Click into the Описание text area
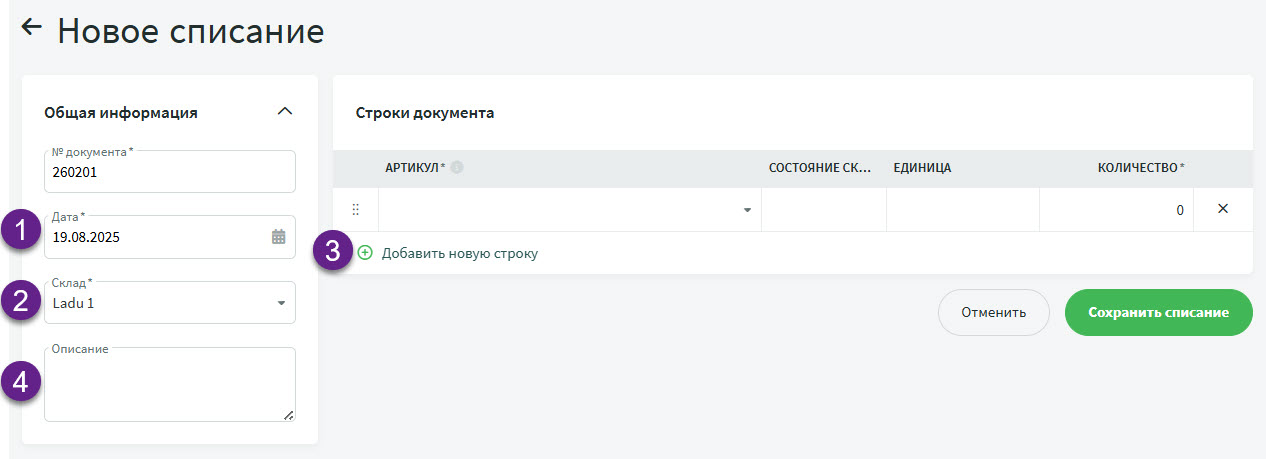This screenshot has height=459, width=1266. [170, 386]
